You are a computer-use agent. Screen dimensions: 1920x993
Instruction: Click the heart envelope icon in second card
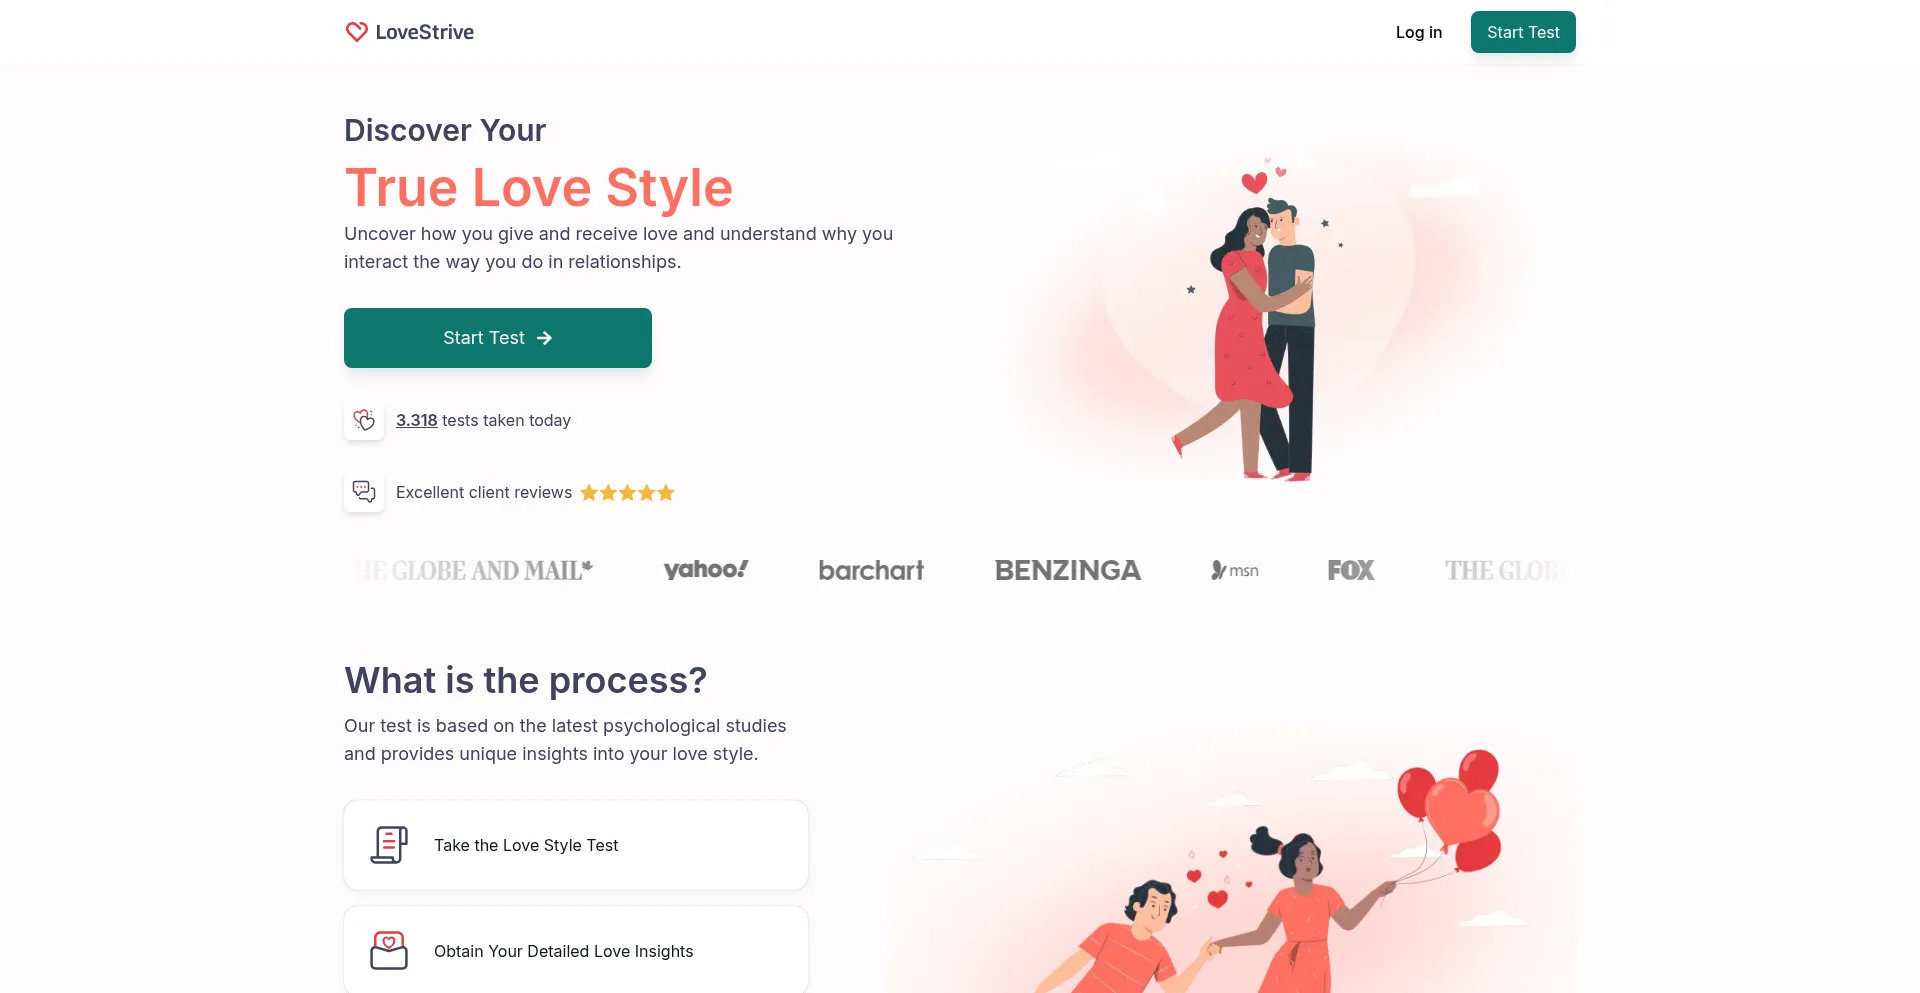pyautogui.click(x=389, y=950)
